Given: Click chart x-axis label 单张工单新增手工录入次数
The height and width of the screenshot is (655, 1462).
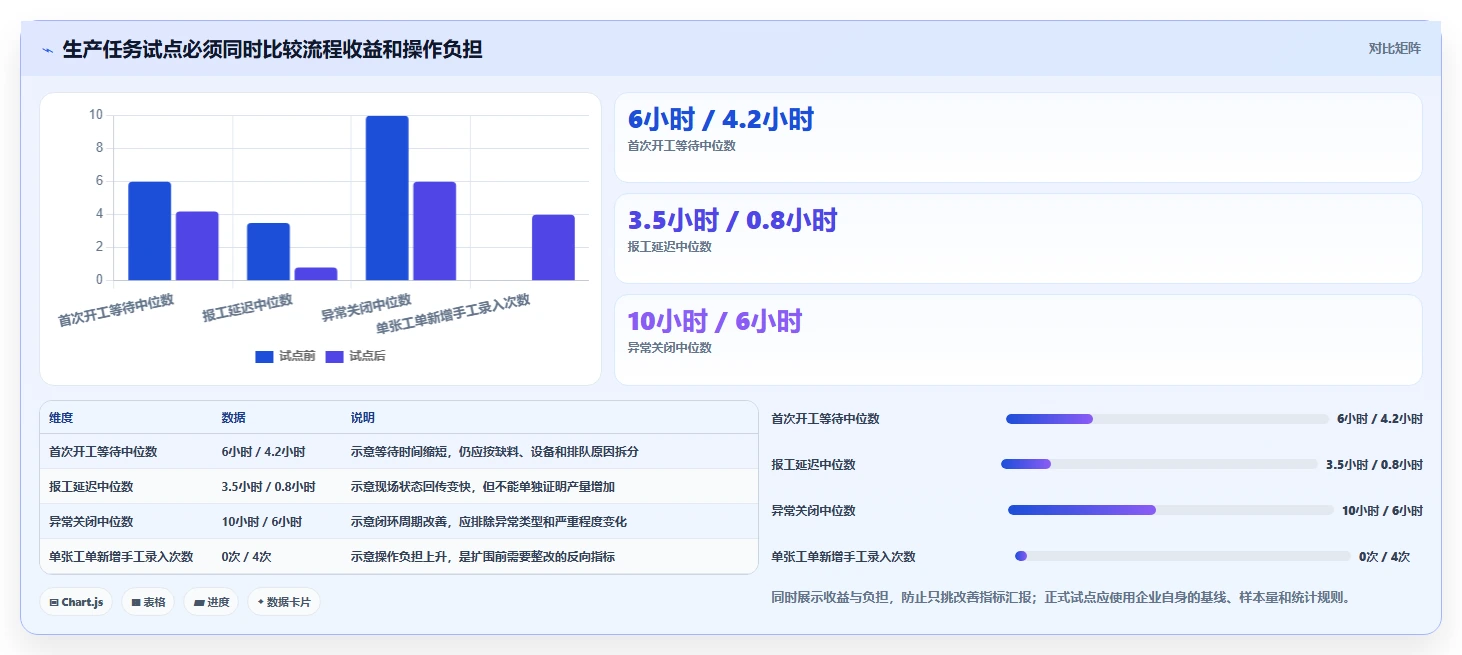Looking at the screenshot, I should click(x=453, y=314).
